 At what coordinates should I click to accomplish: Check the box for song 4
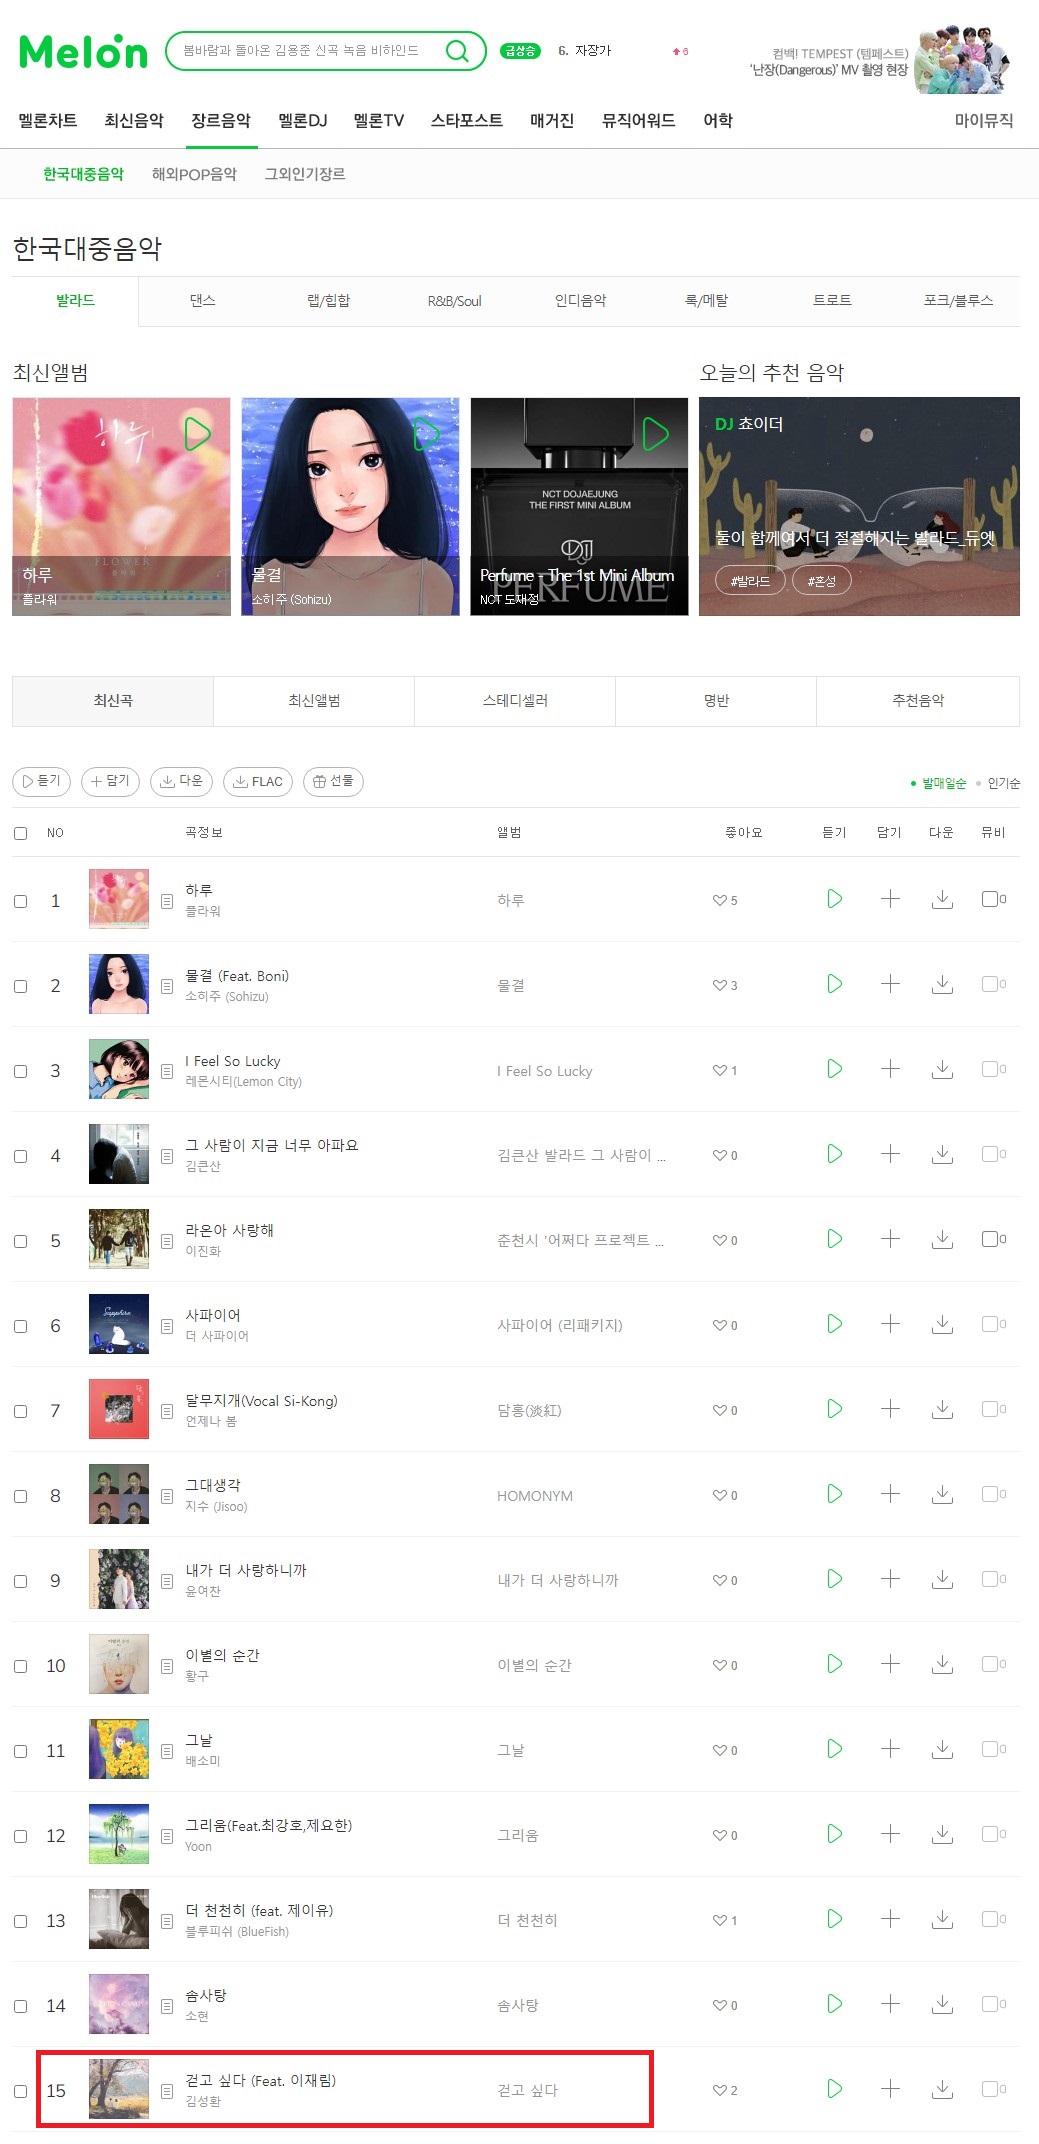pyautogui.click(x=20, y=1156)
